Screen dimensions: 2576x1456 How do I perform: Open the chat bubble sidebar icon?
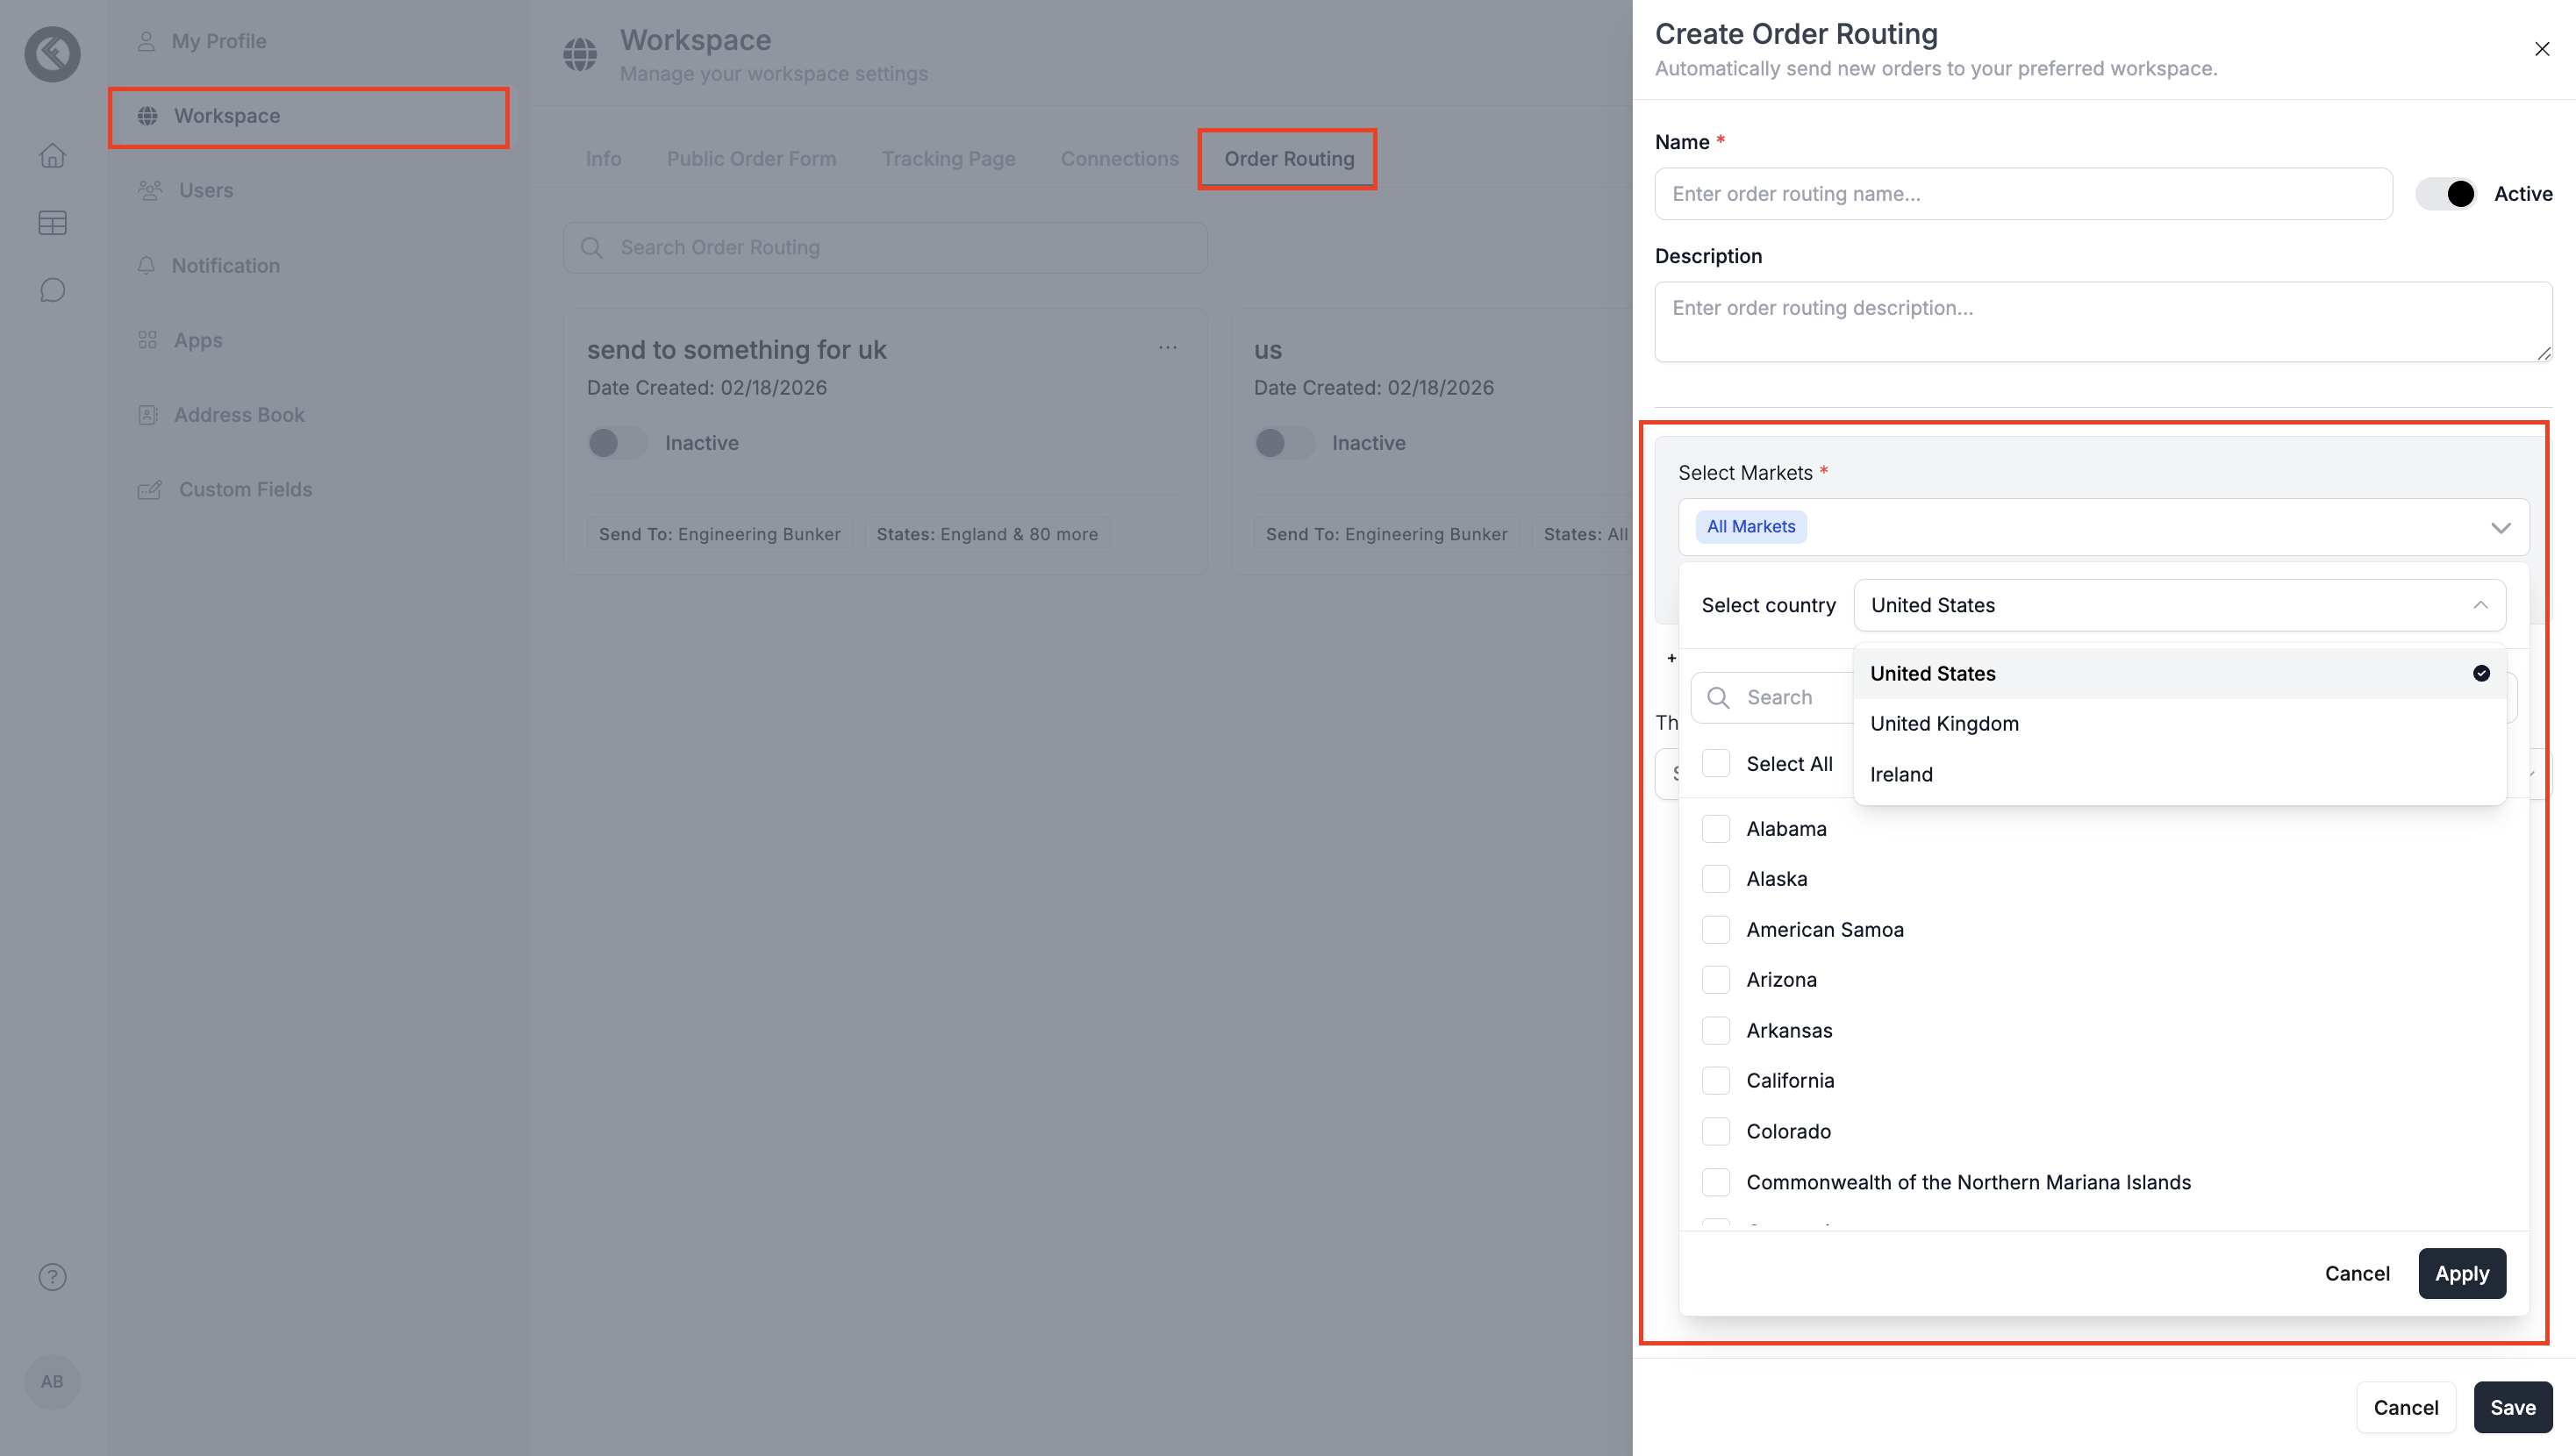click(x=52, y=290)
